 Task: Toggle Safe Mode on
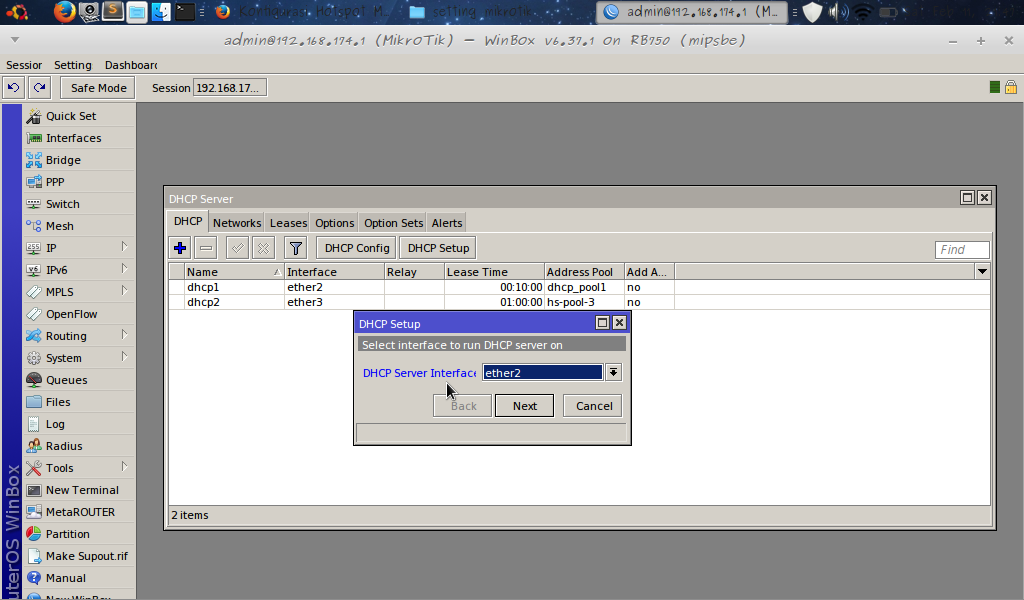(97, 87)
